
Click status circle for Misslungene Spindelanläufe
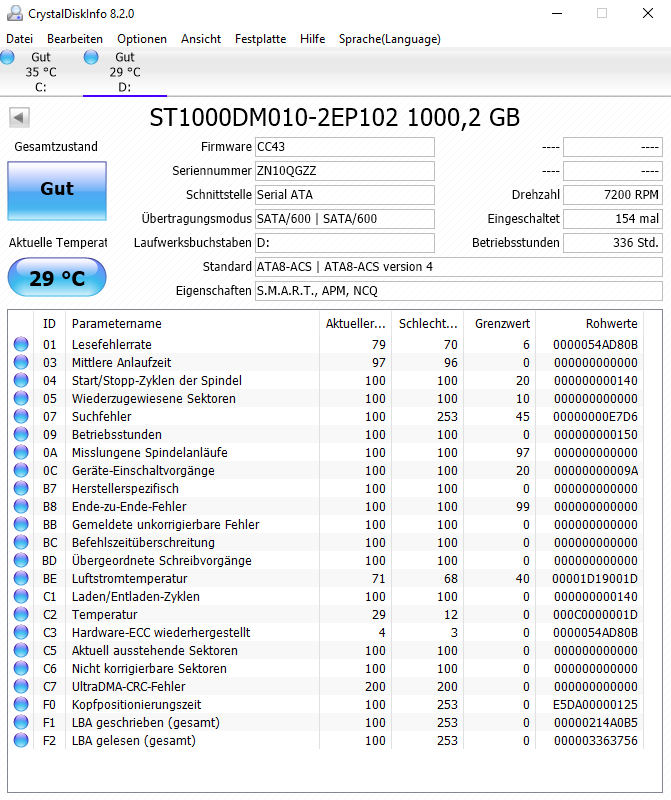coord(21,452)
